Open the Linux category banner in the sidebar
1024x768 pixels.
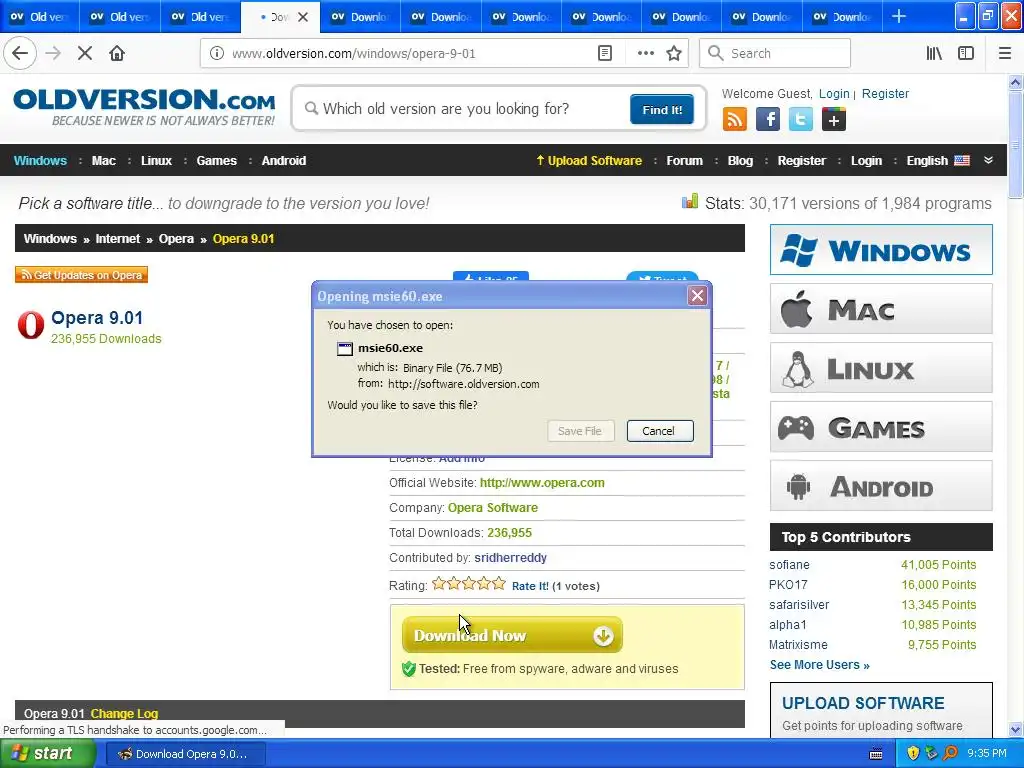point(881,368)
